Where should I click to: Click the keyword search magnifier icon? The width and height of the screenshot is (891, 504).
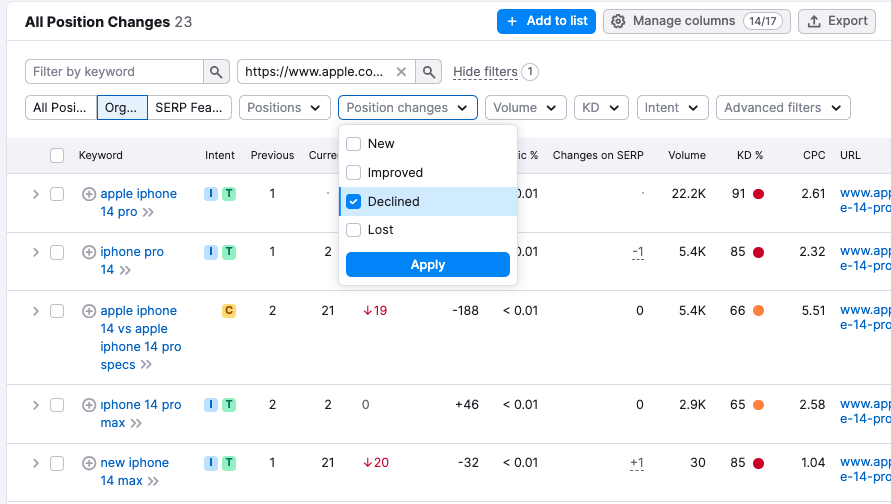tap(216, 72)
